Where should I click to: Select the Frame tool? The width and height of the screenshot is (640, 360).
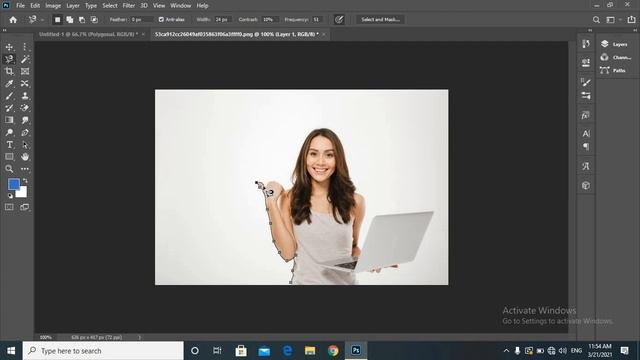pyautogui.click(x=25, y=71)
